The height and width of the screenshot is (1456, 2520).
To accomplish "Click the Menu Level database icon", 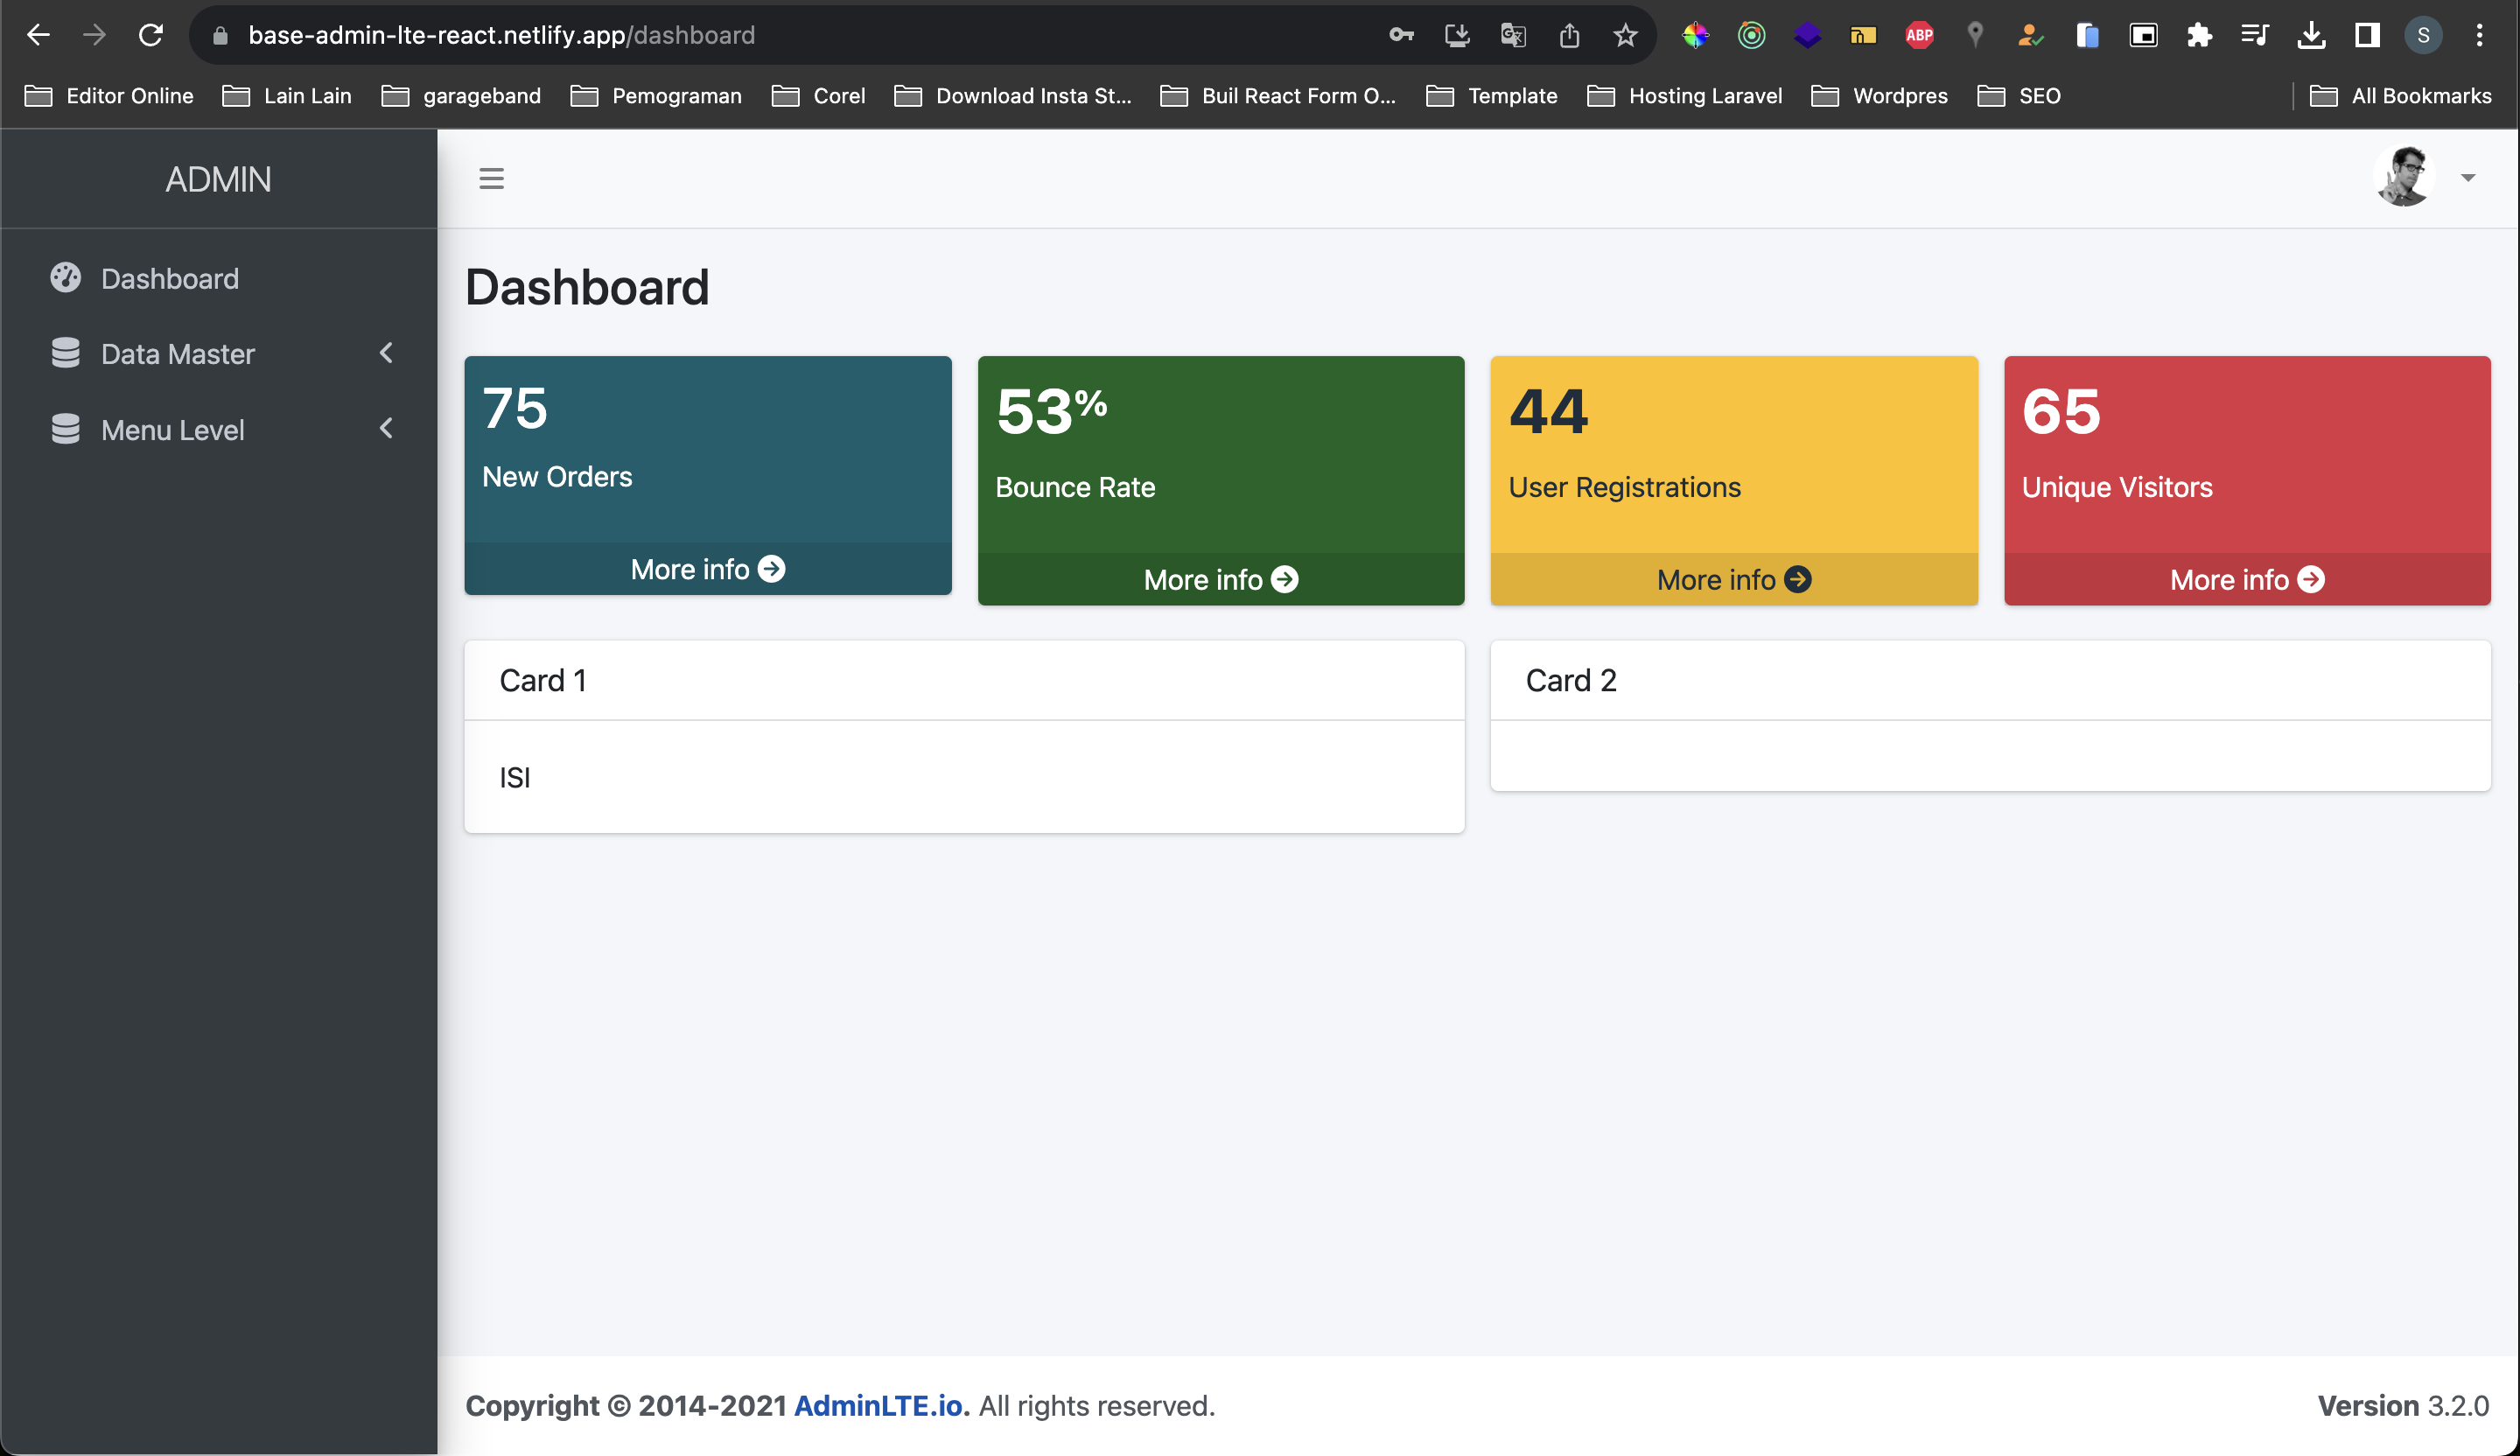I will click(x=66, y=429).
